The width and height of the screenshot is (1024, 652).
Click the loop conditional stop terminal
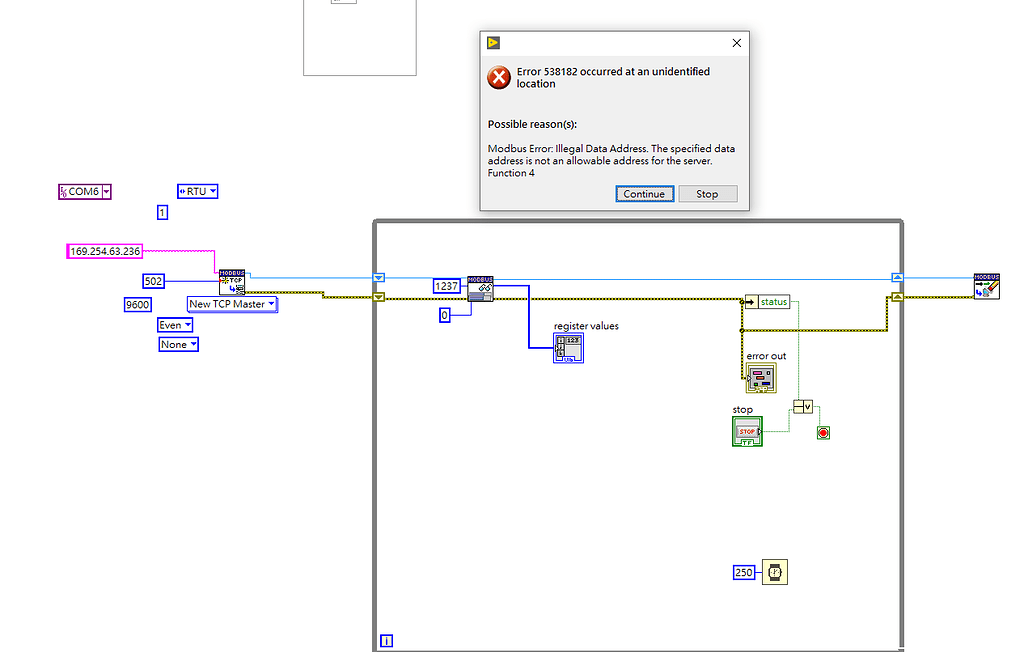pyautogui.click(x=823, y=432)
